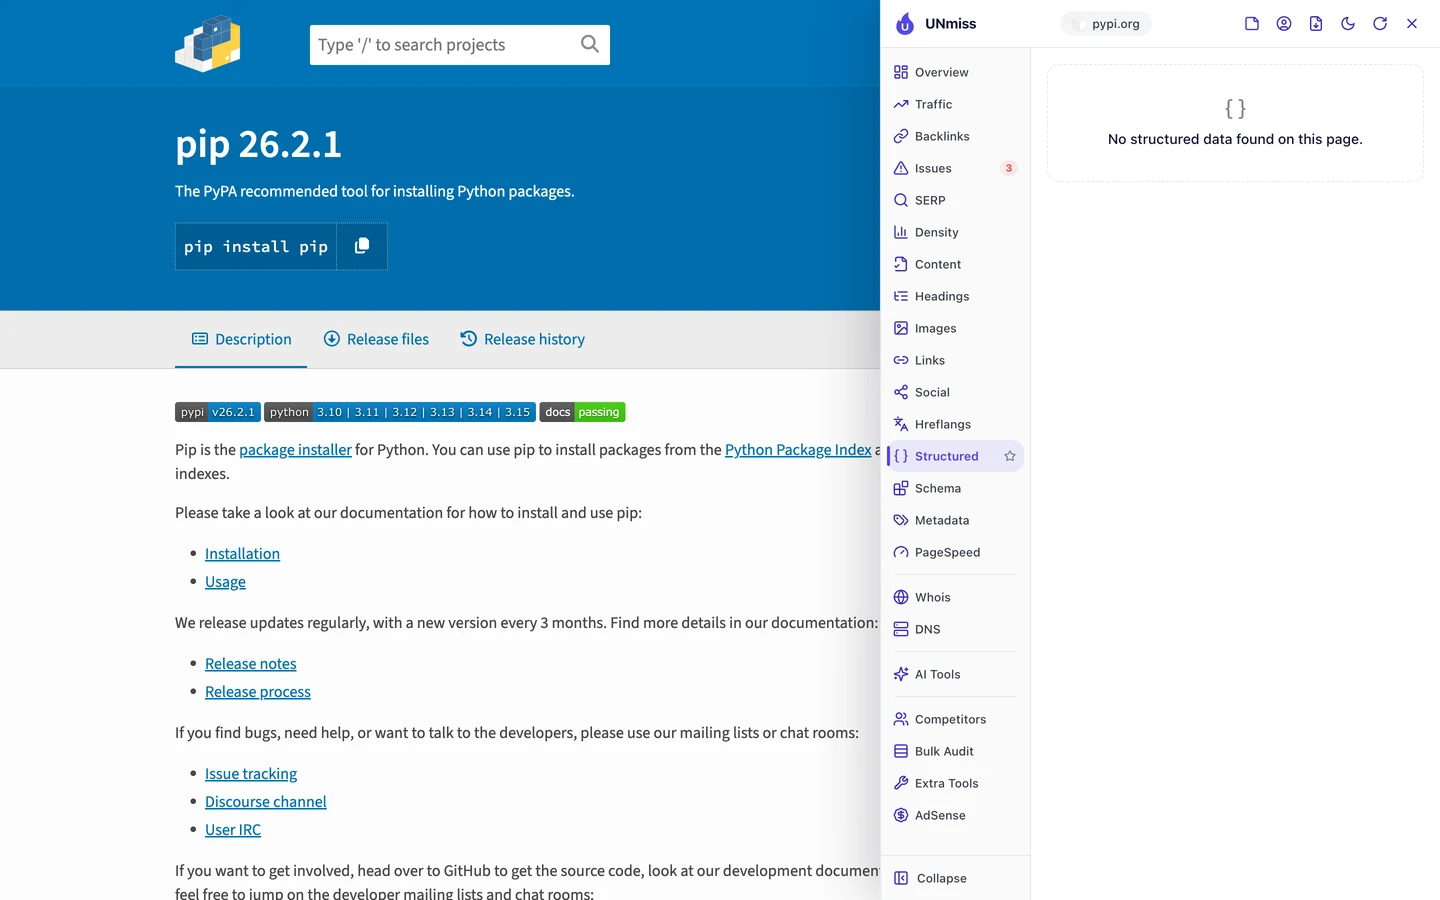Select the Description tab
1440x900 pixels.
pos(241,339)
